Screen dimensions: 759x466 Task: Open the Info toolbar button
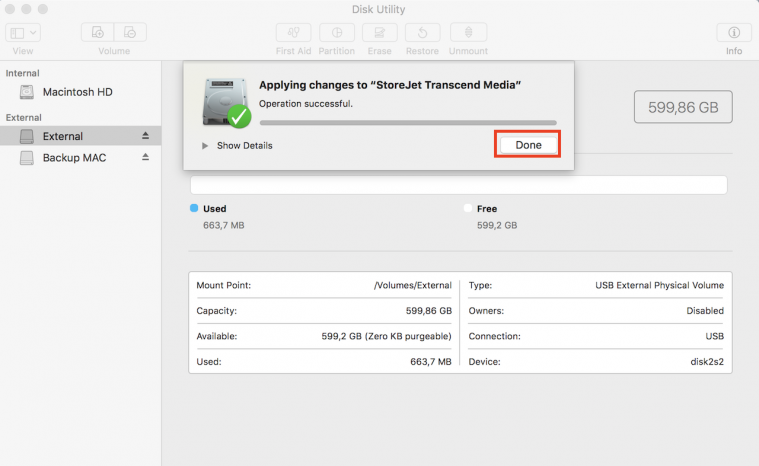point(734,32)
